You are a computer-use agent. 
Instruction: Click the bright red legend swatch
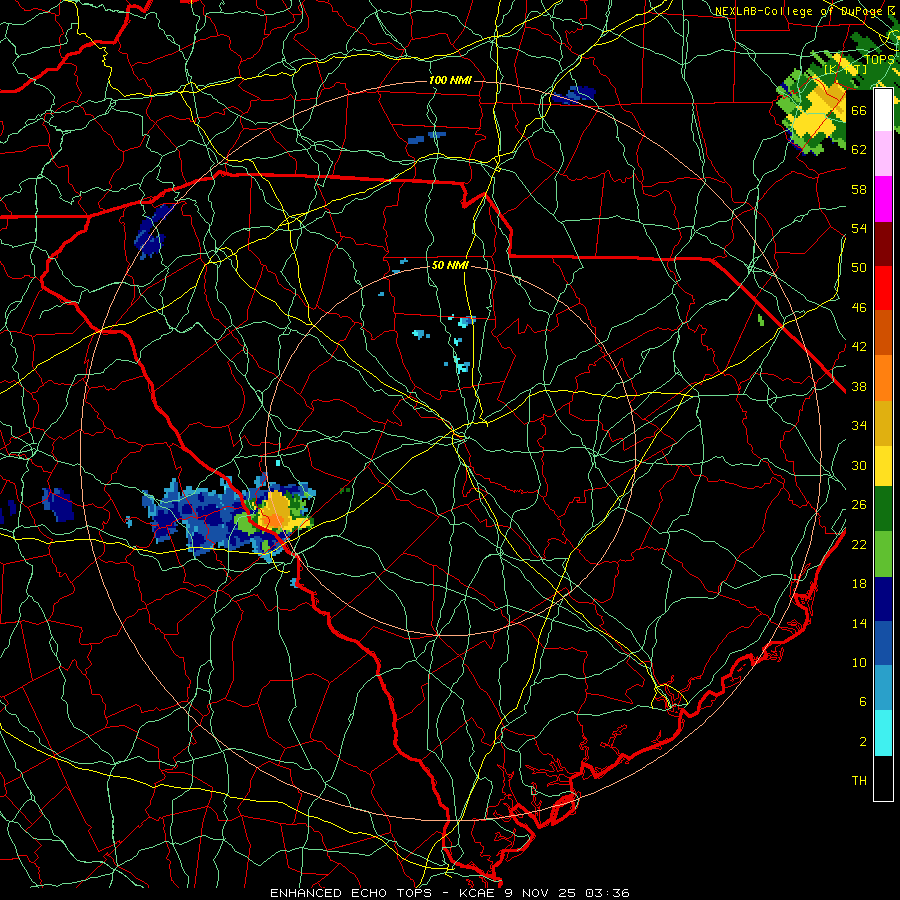pyautogui.click(x=883, y=288)
